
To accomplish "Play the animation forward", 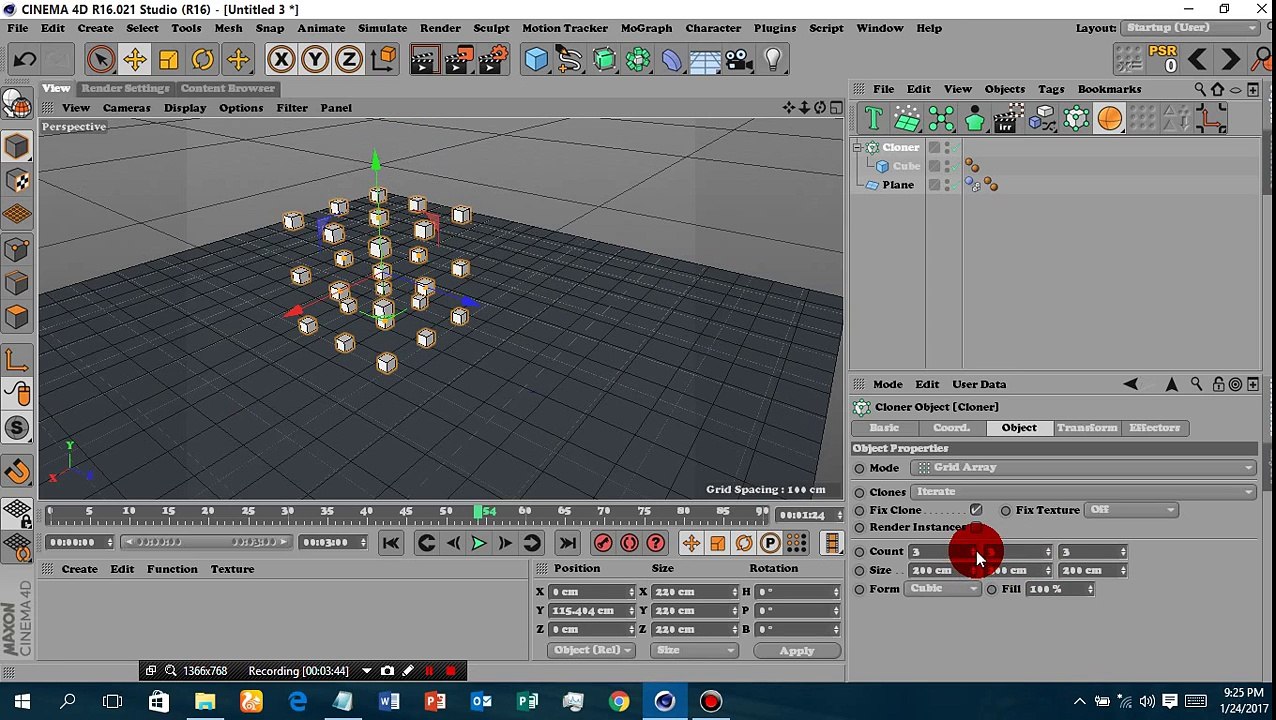I will (x=478, y=543).
